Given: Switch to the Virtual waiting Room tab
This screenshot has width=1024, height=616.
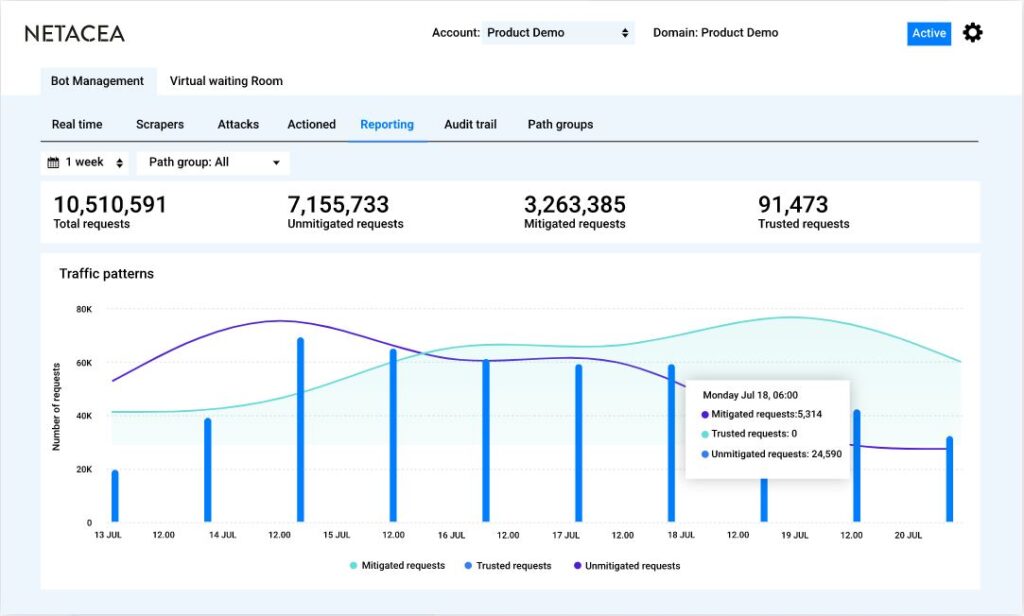Looking at the screenshot, I should coord(226,81).
